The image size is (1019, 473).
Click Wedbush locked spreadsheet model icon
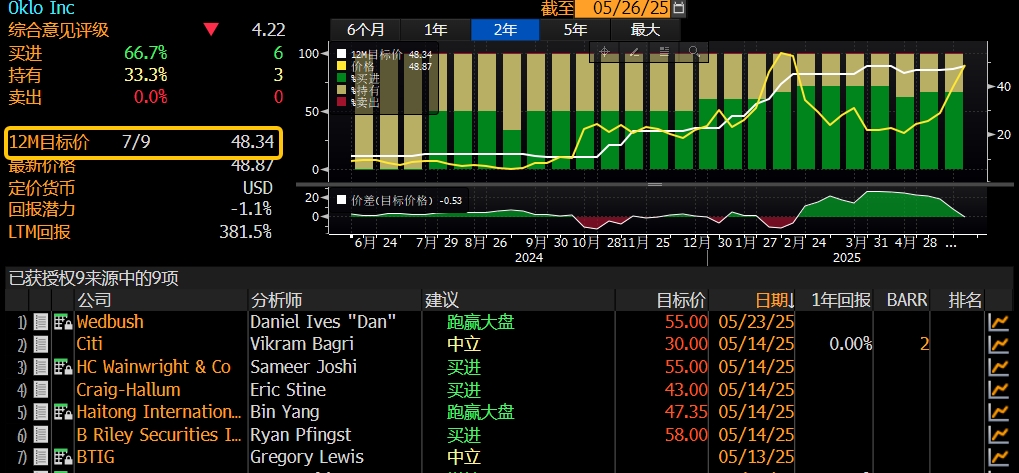pos(63,322)
